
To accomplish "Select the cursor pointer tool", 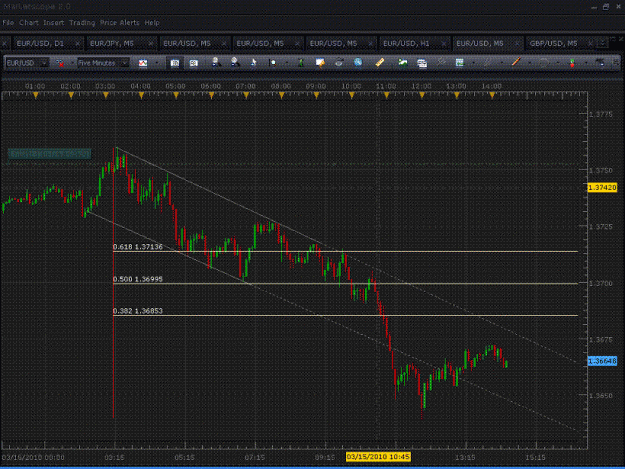I will pyautogui.click(x=254, y=63).
